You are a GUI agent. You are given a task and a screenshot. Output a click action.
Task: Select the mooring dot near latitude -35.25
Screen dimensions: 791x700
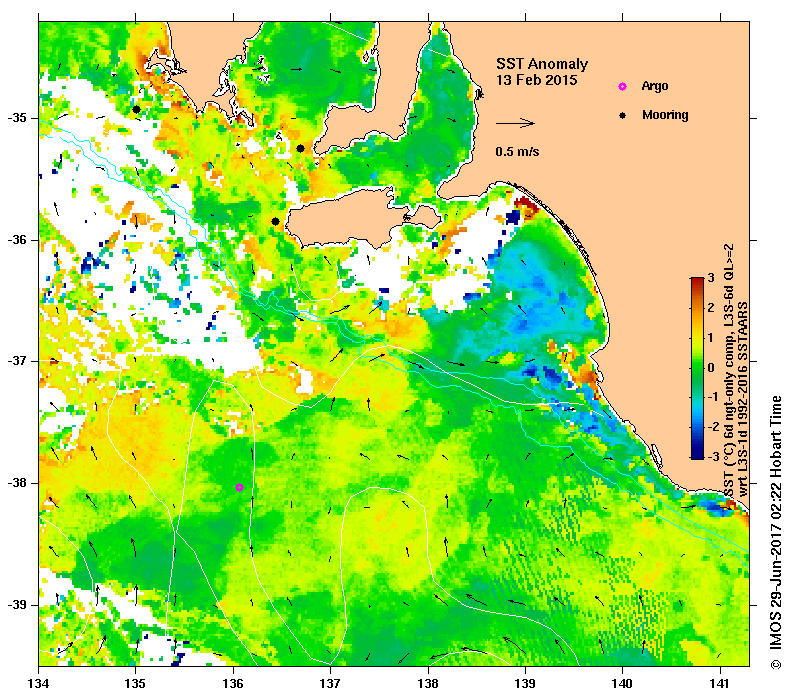(300, 148)
